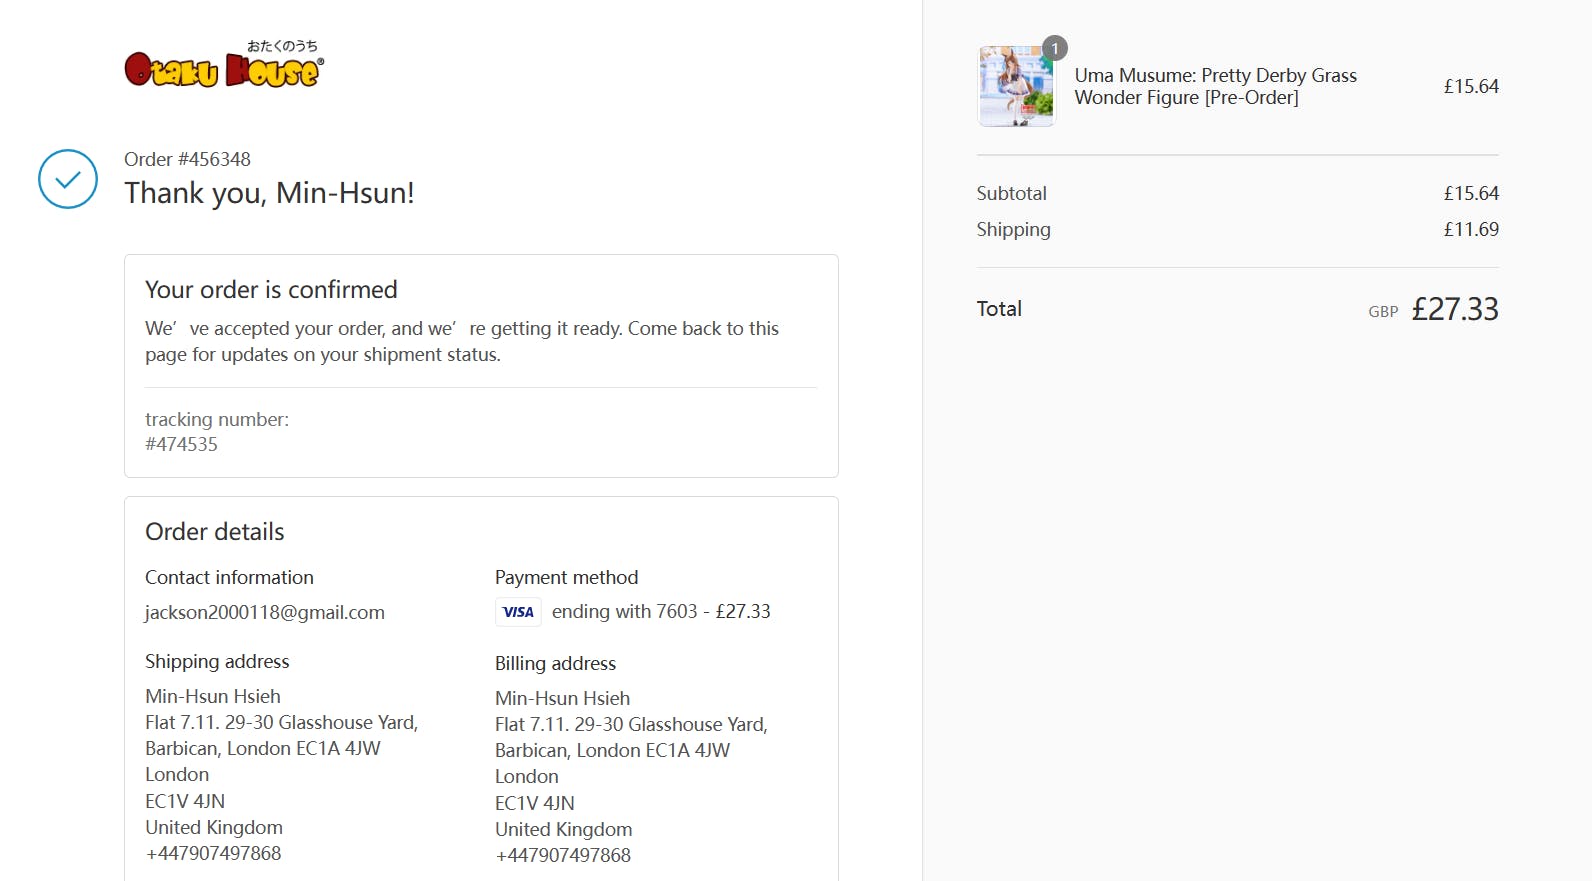1592x881 pixels.
Task: Click the Otaku House logo
Action: [x=224, y=65]
